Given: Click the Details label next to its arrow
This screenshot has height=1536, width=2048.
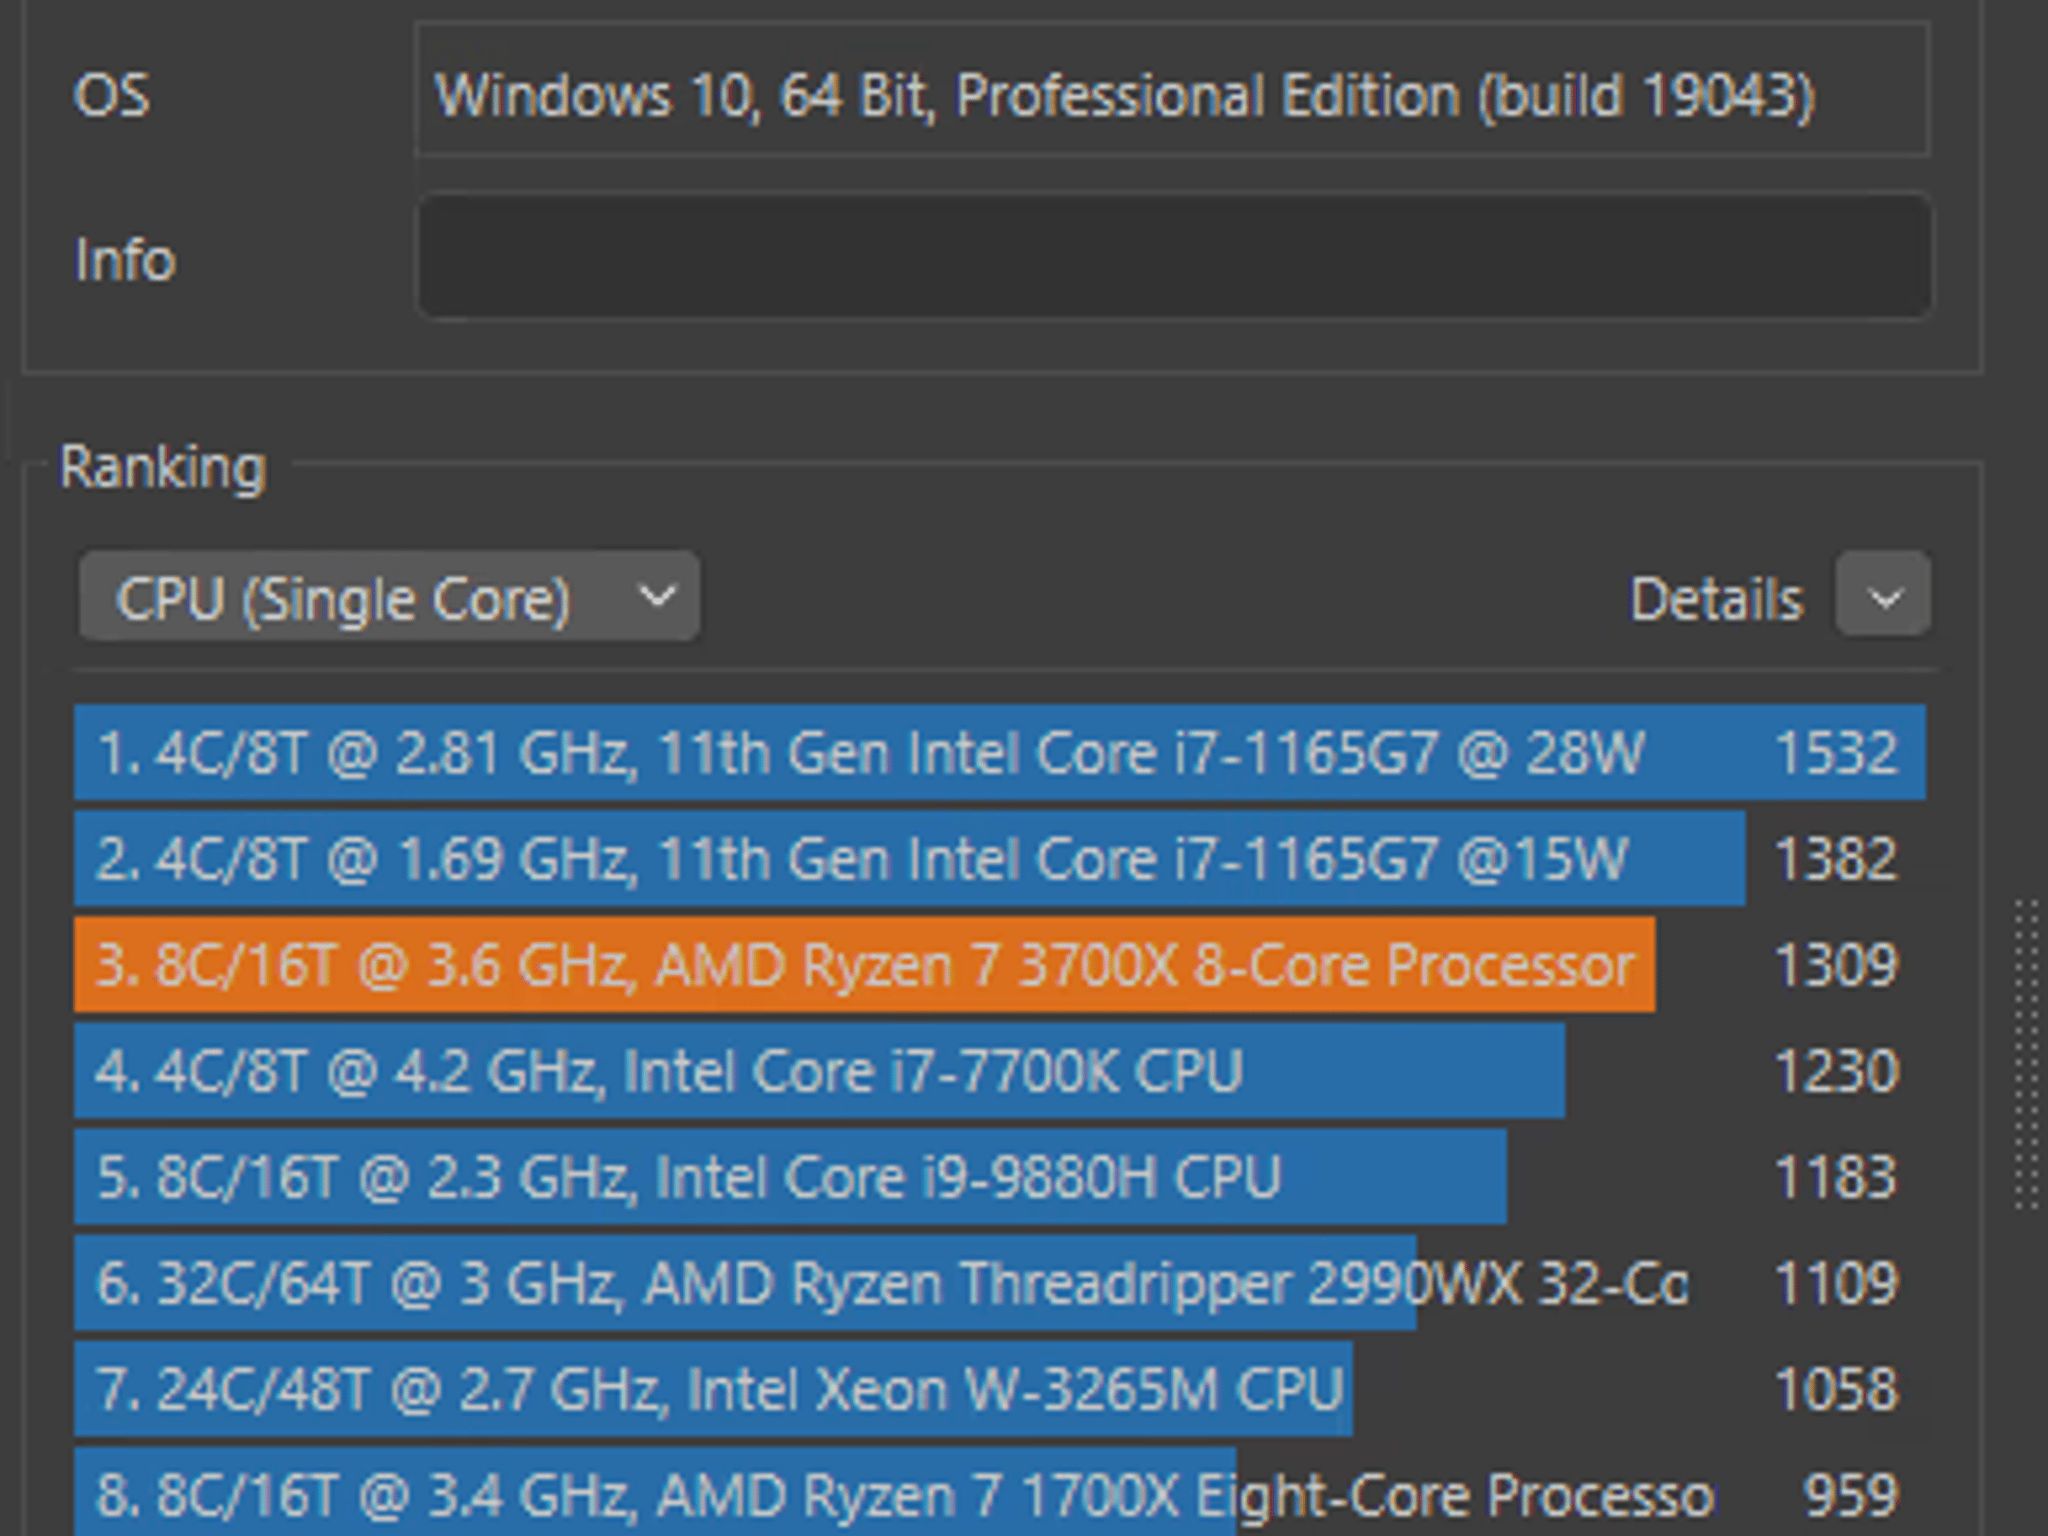Looking at the screenshot, I should click(x=1715, y=597).
